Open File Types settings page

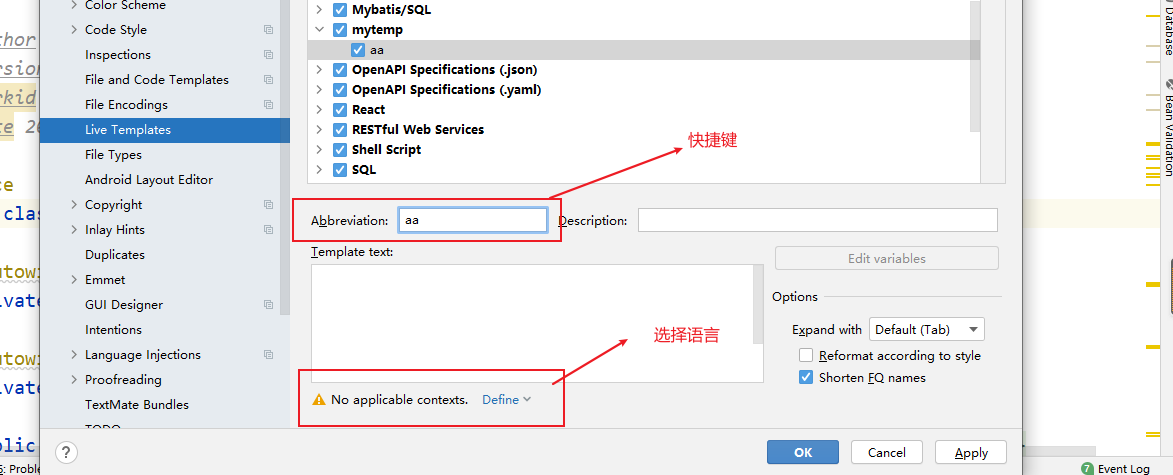pyautogui.click(x=113, y=155)
